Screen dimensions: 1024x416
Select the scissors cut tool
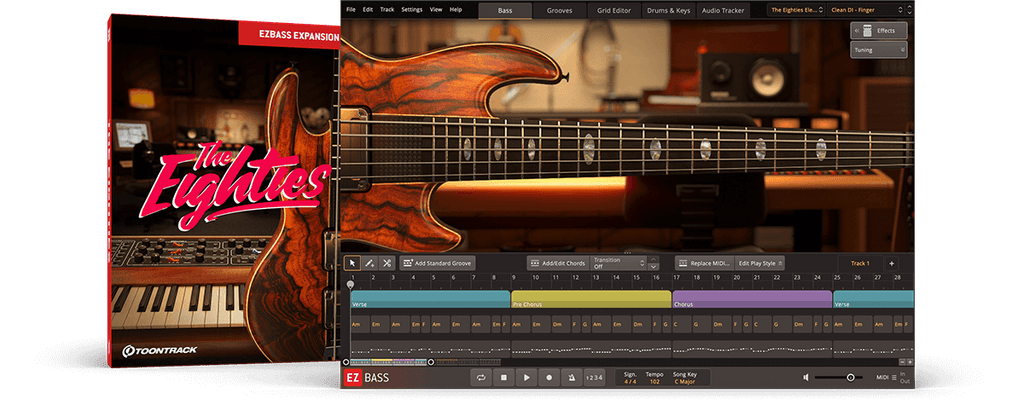387,263
